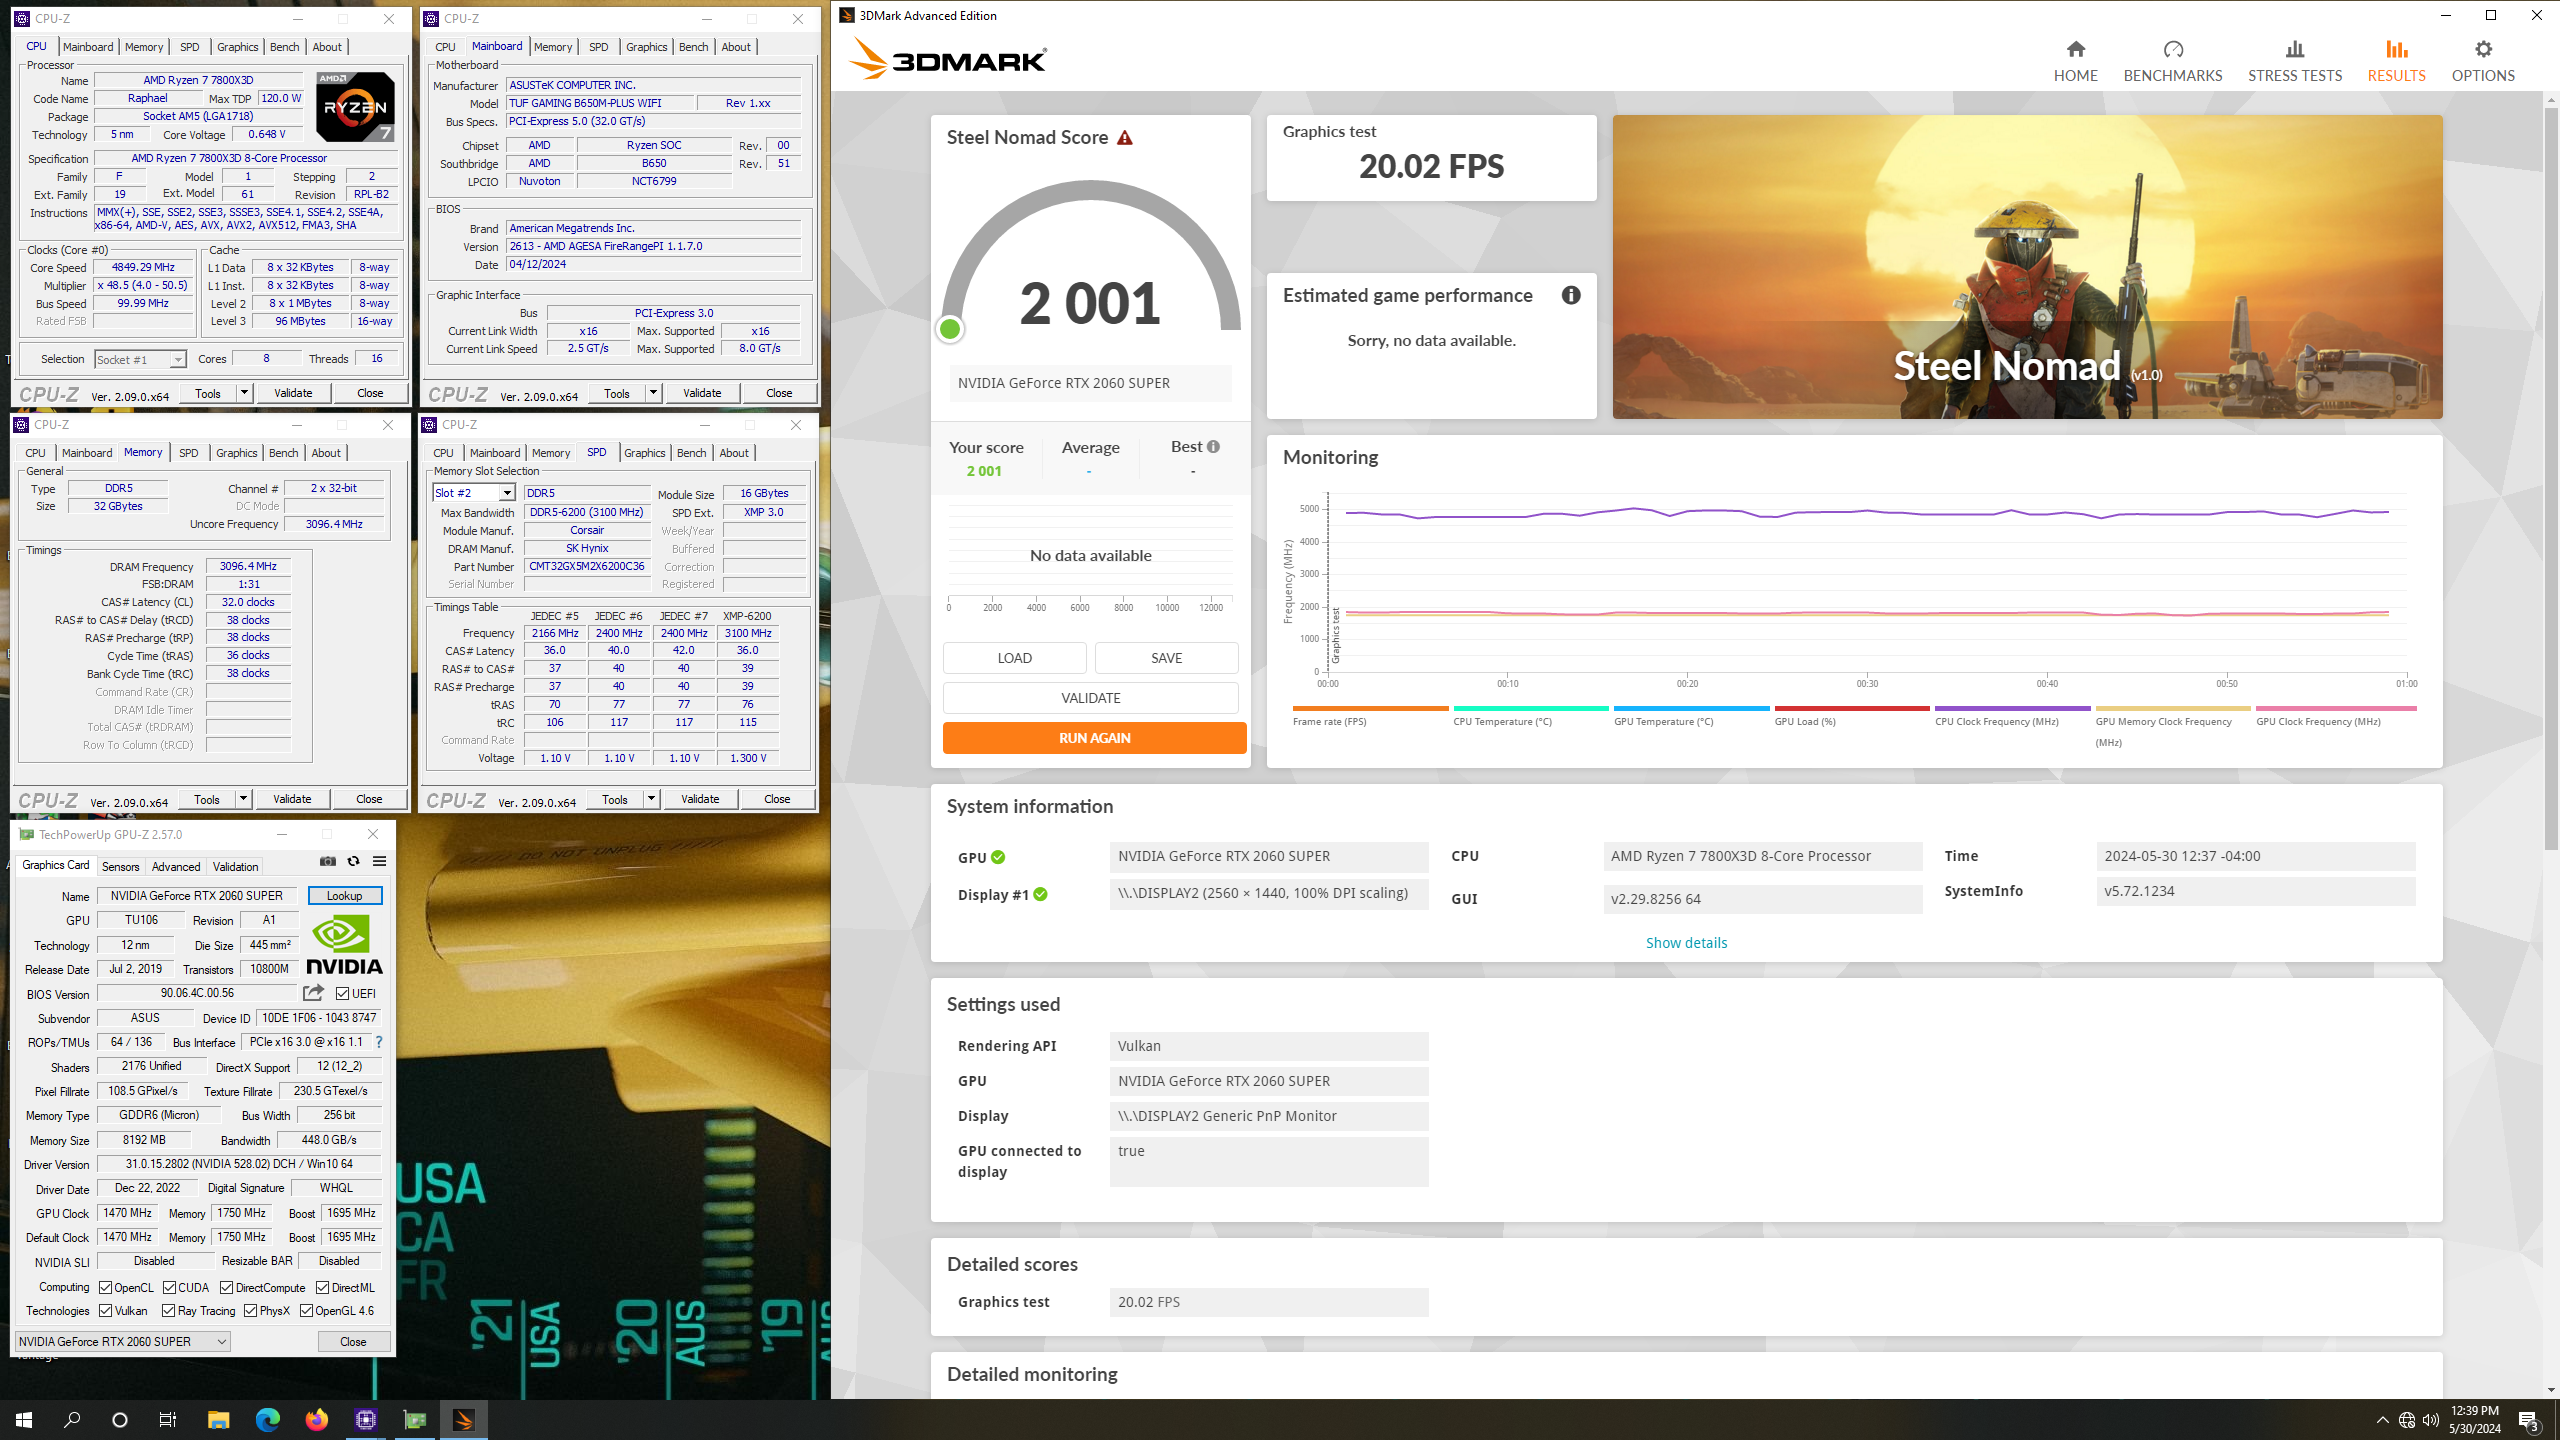Open Graphics tab in CPU-Z Mainboard window
Image resolution: width=2560 pixels, height=1440 pixels.
coord(646,47)
